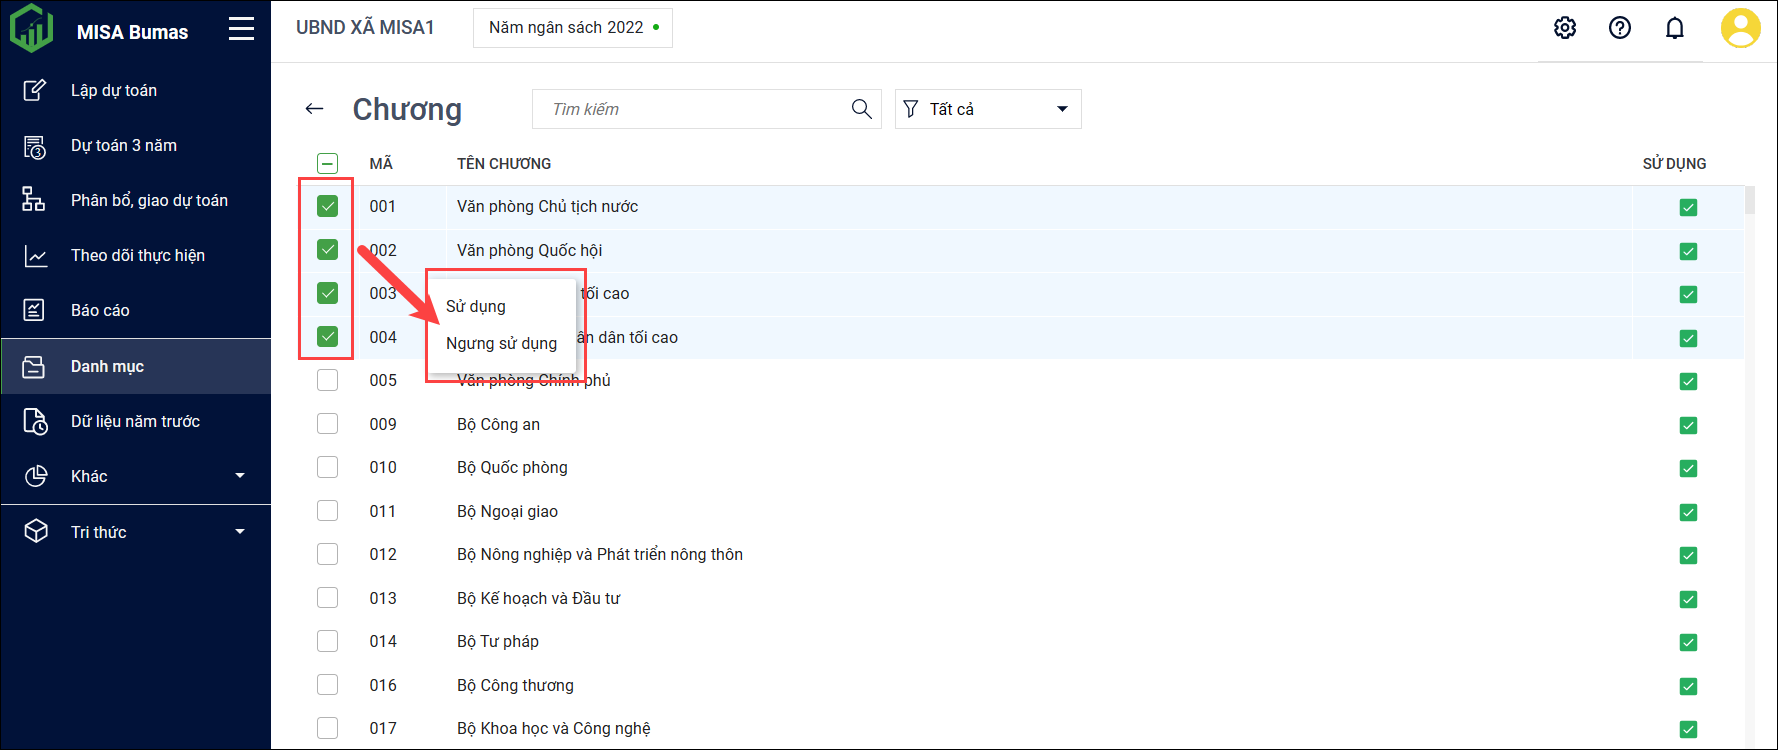Collapse sidebar with hamburger menu icon

pyautogui.click(x=241, y=29)
